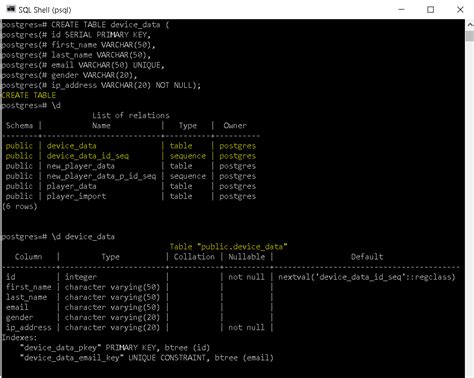Maximize the SQL Shell (psql) window
This screenshot has height=378, width=474.
tap(430, 9)
